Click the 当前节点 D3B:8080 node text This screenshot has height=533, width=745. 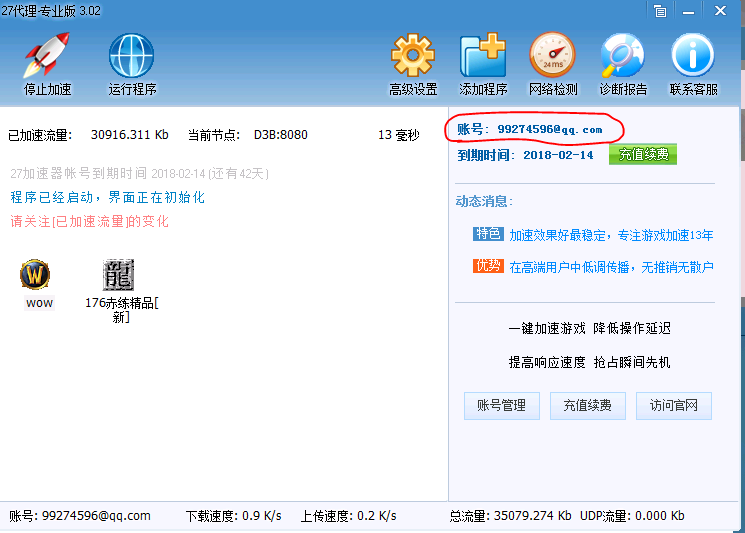tap(280, 135)
